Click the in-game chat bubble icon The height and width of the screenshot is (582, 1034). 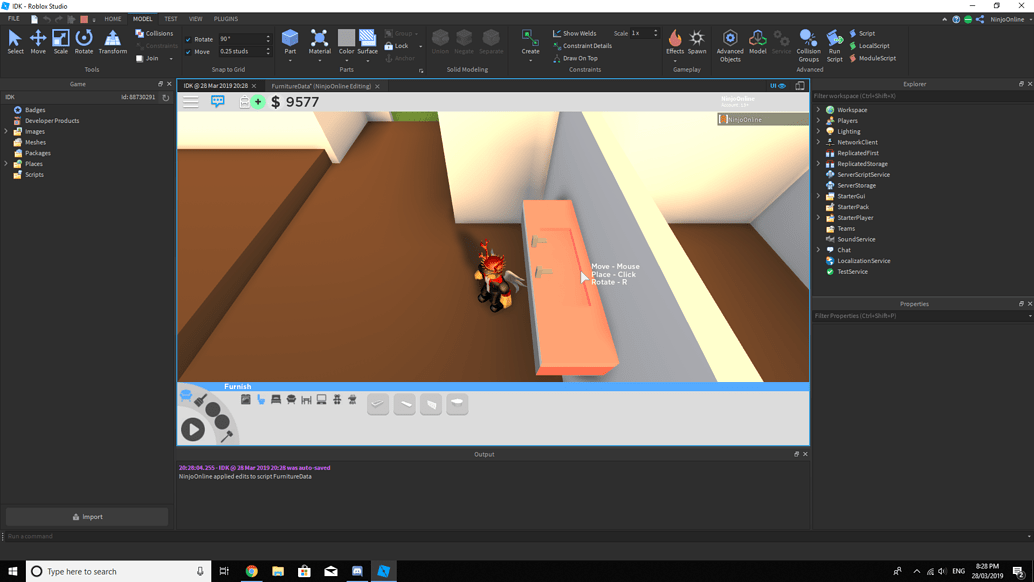(x=218, y=102)
